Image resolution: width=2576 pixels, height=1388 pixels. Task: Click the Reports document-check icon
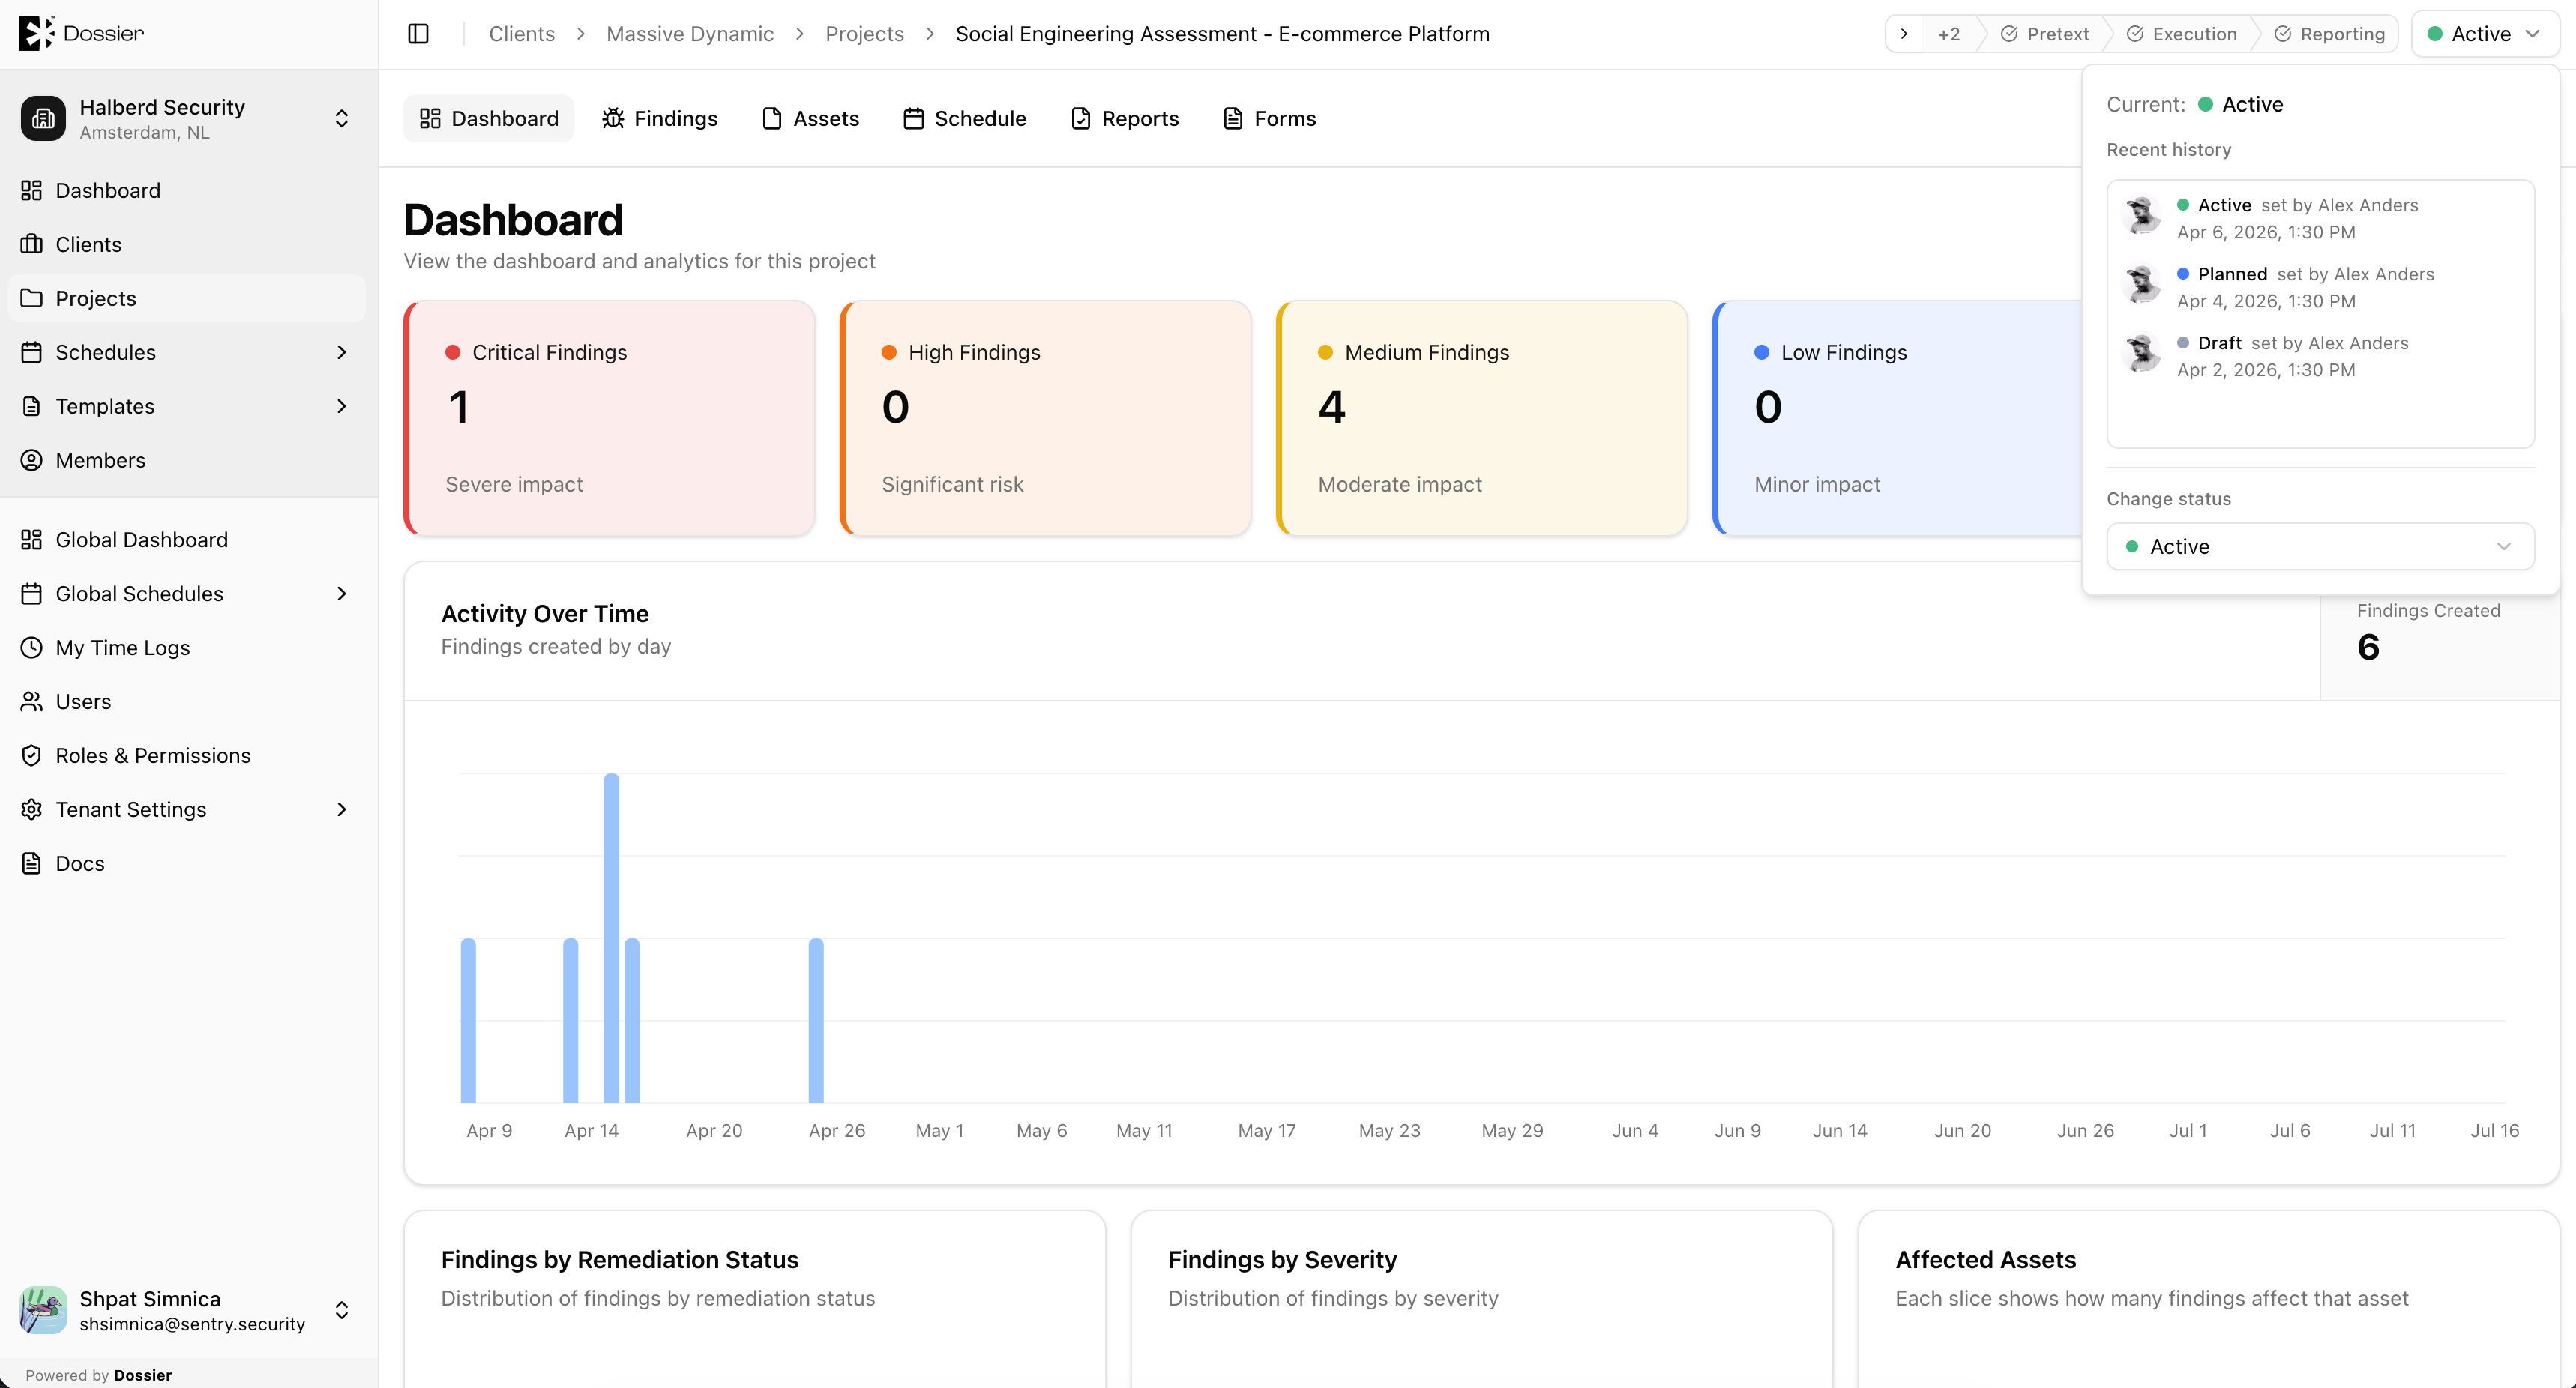point(1081,118)
